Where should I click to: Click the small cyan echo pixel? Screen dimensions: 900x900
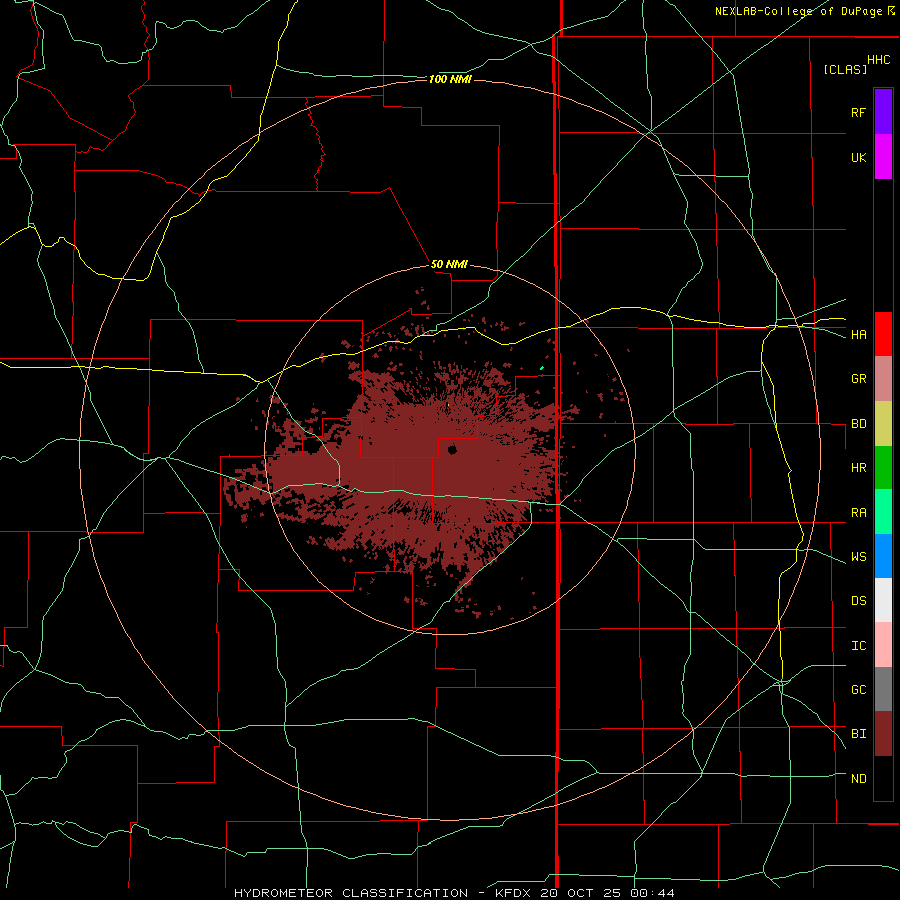[x=541, y=368]
